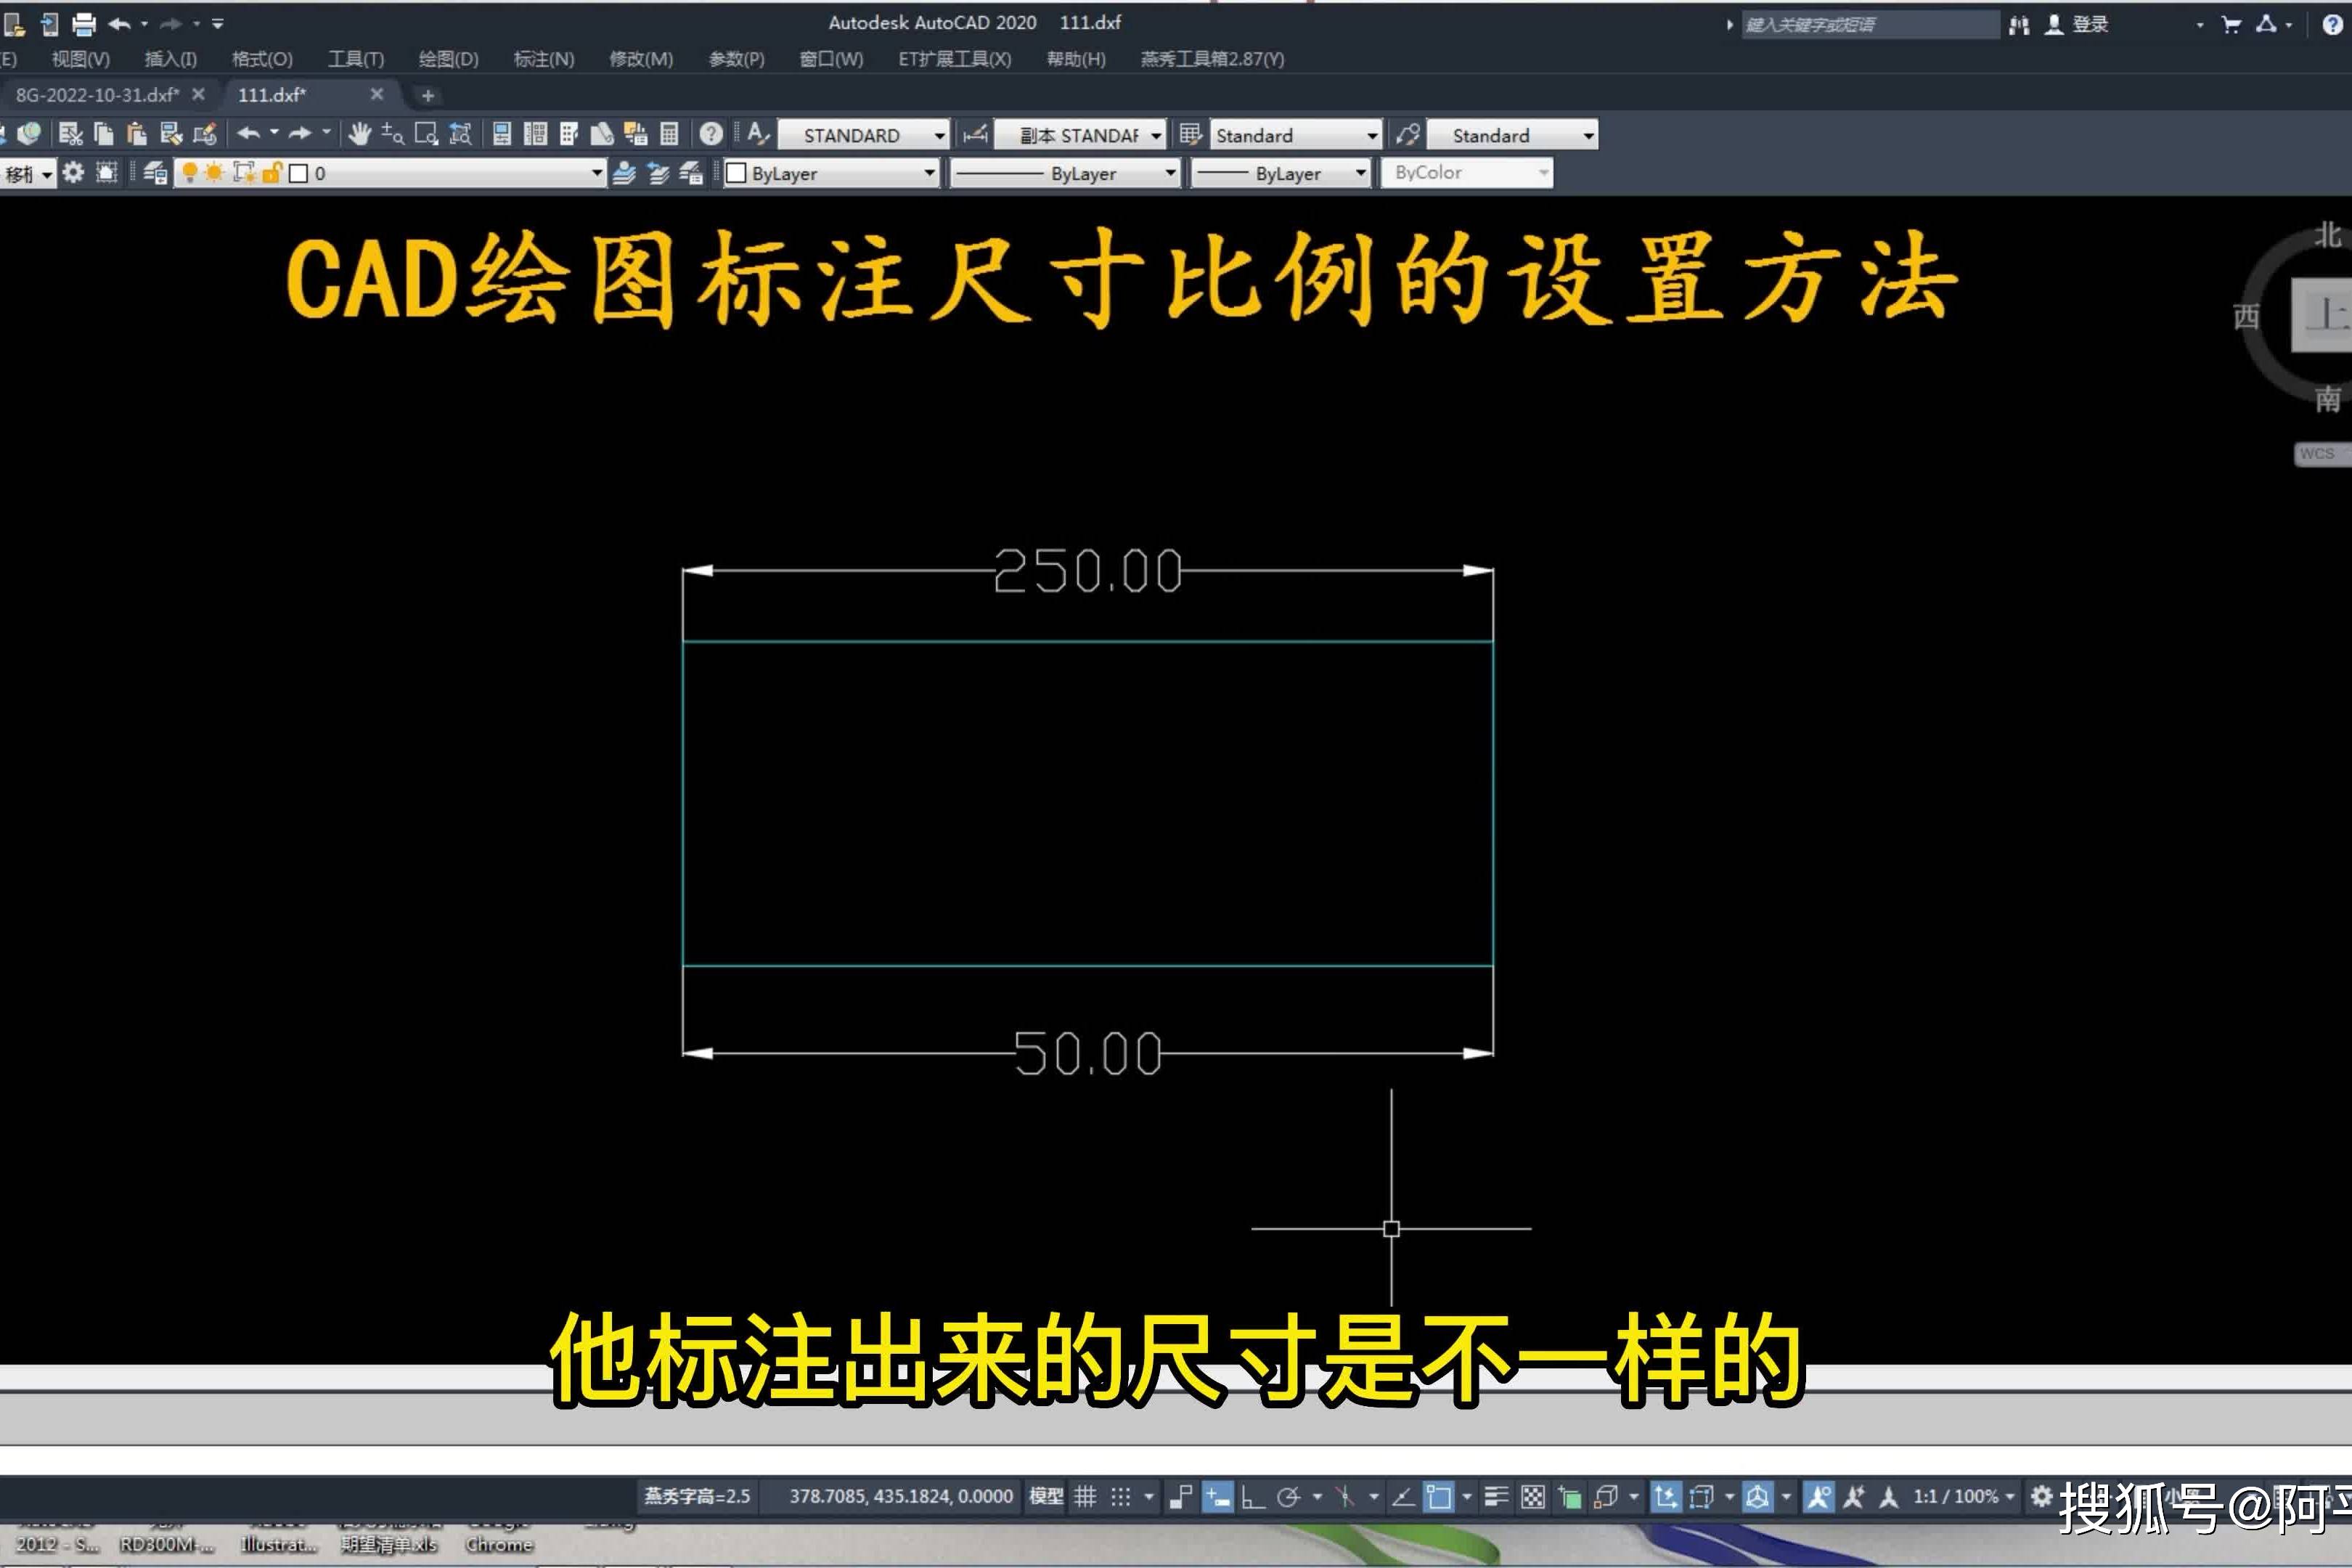Toggle snap mode dots in status bar
The image size is (2352, 1568).
click(1121, 1497)
